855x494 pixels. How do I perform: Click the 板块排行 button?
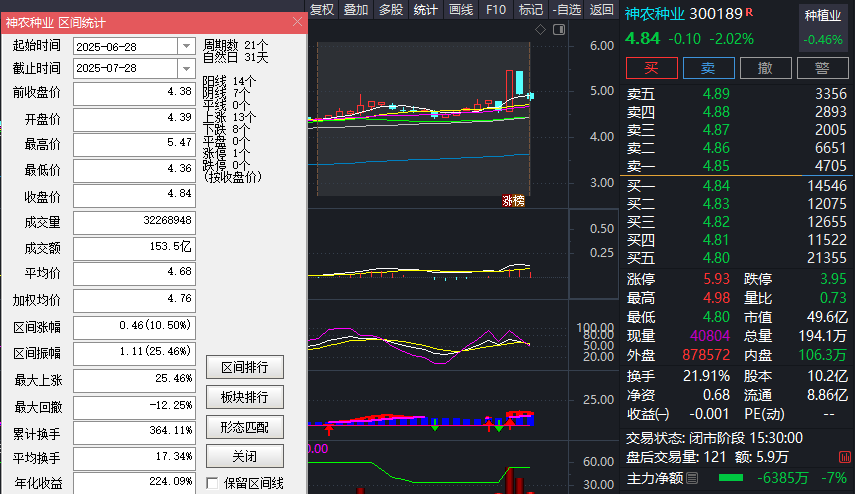tap(245, 397)
